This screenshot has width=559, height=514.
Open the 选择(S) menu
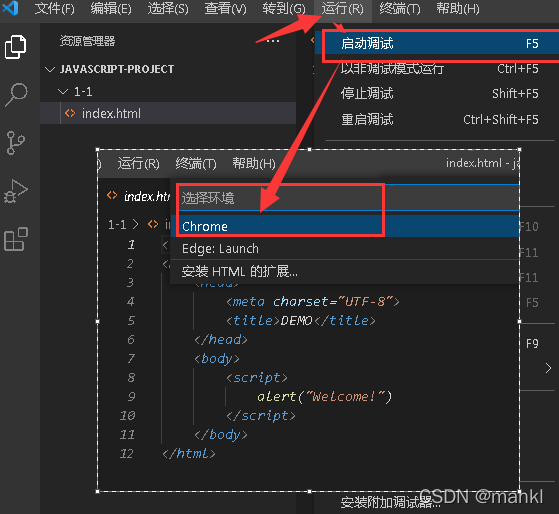click(x=168, y=8)
